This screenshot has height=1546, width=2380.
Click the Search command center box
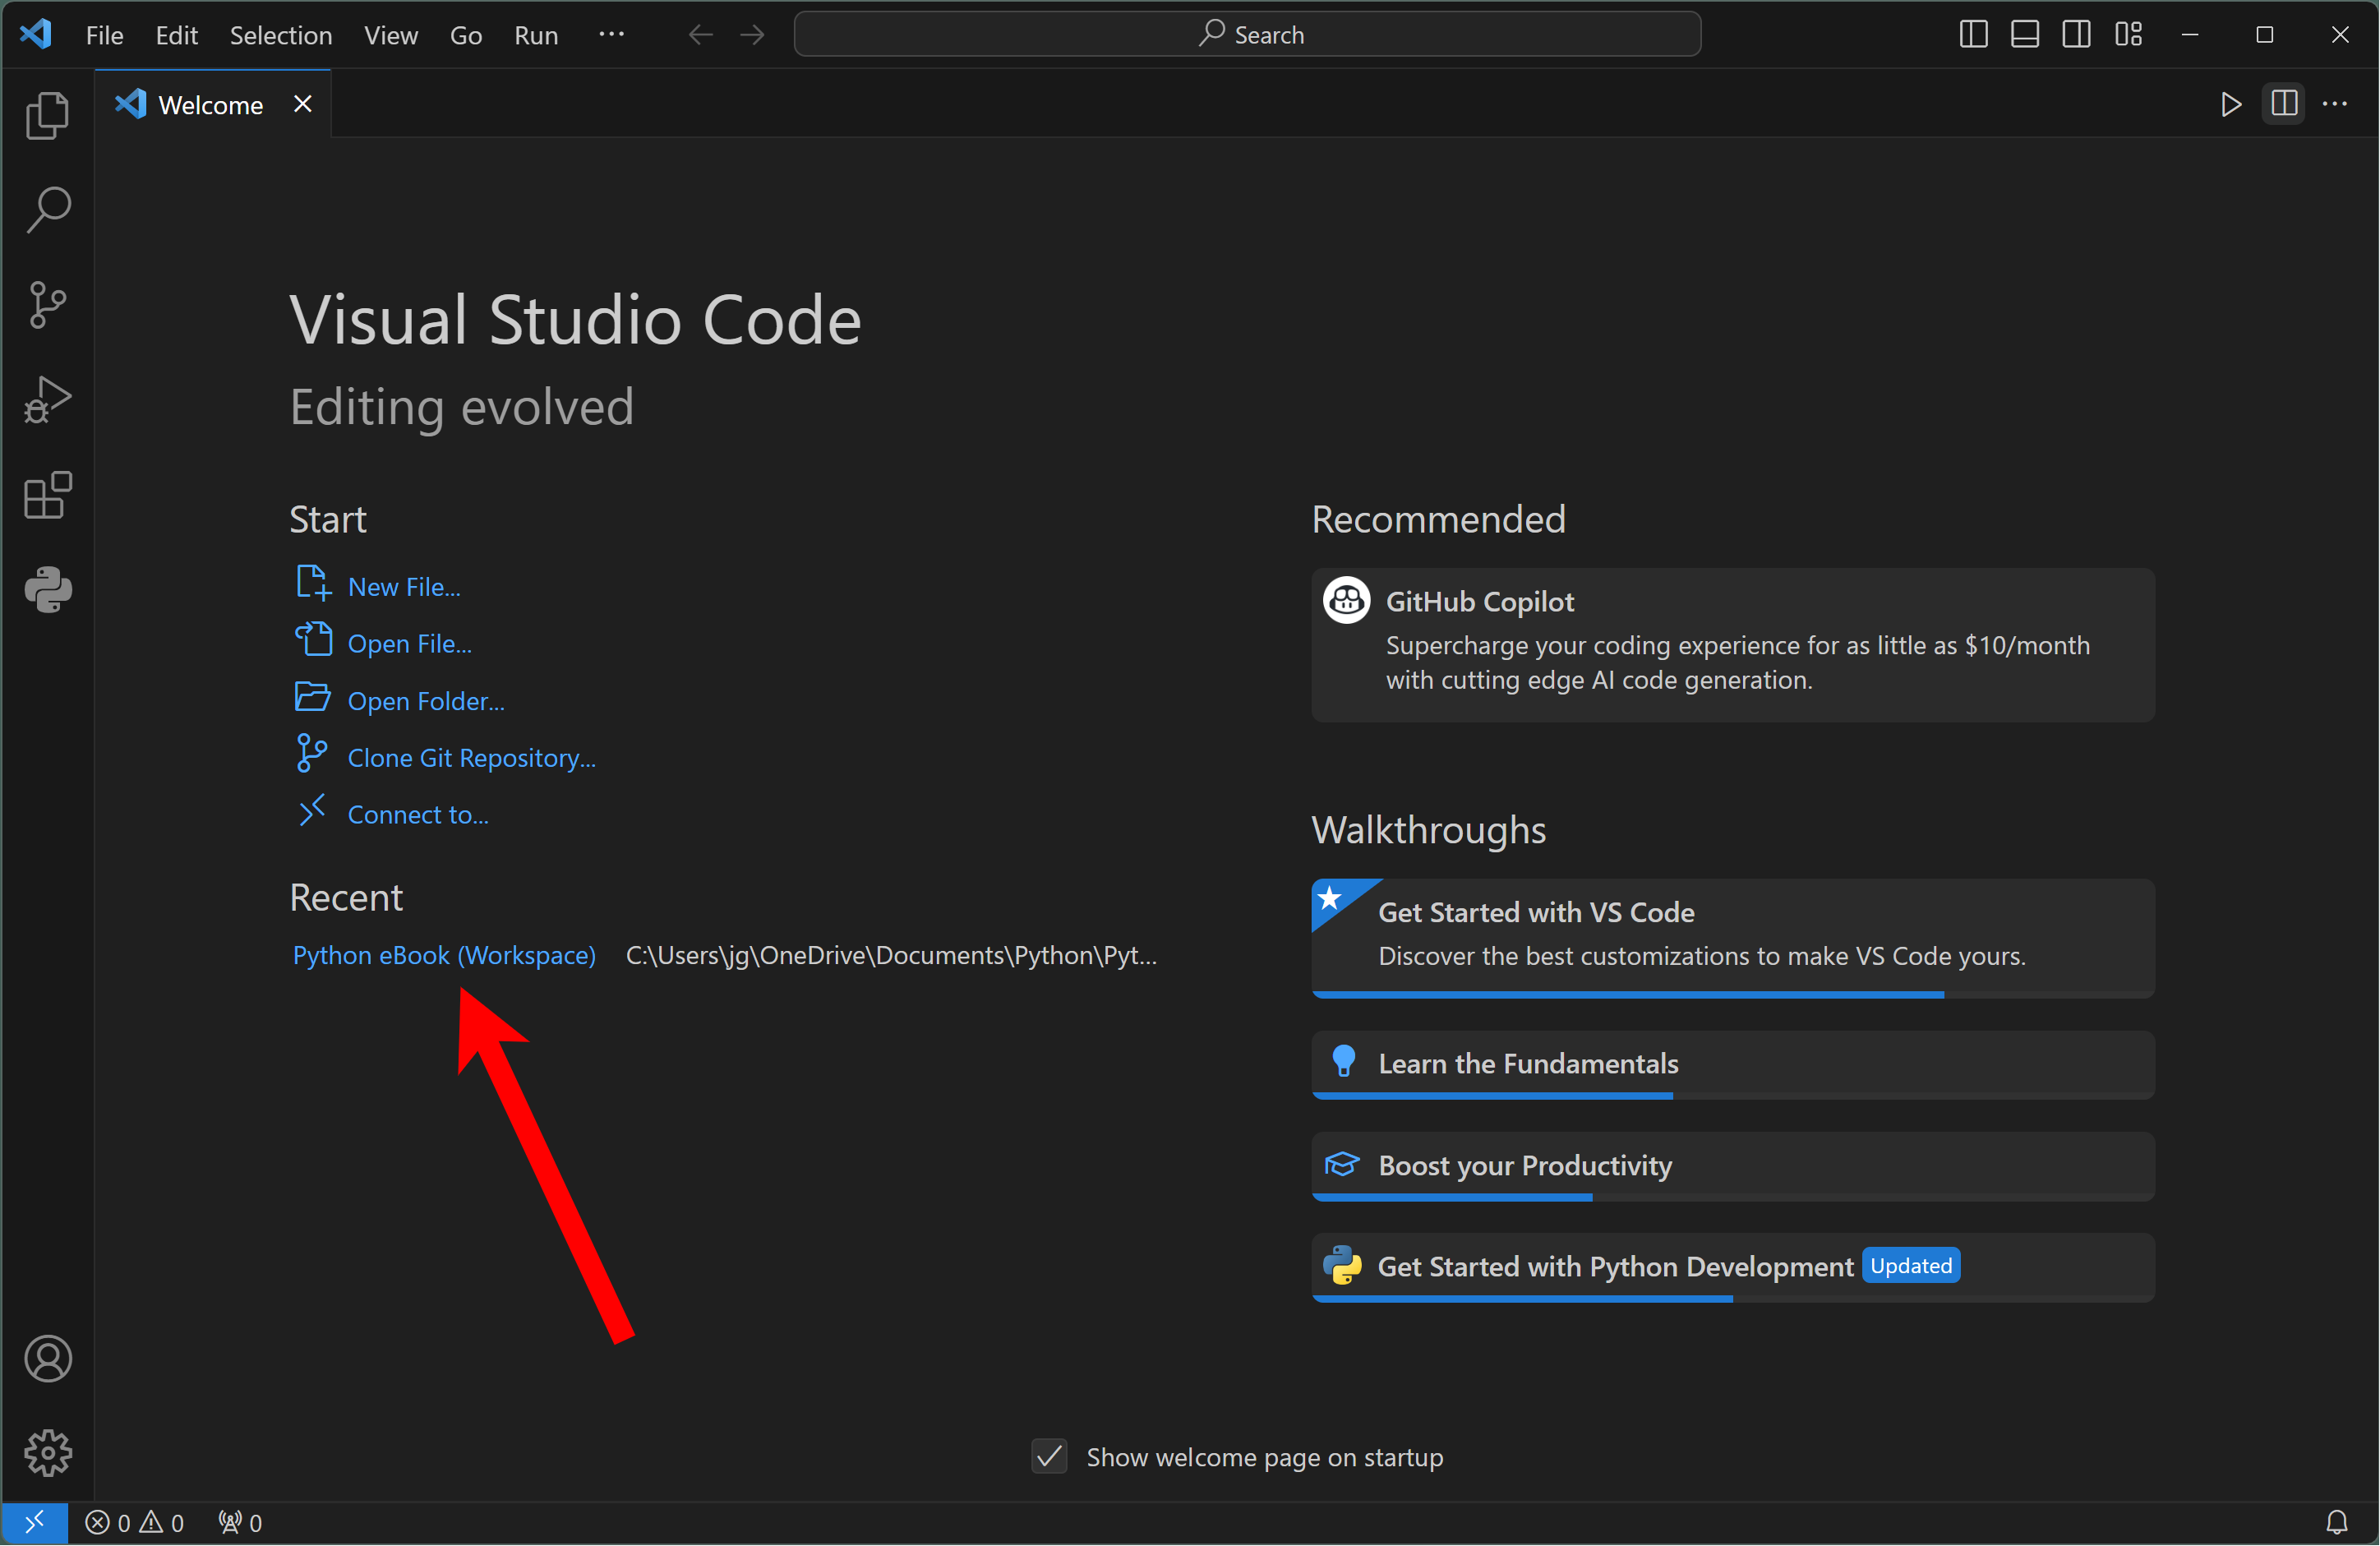pos(1247,35)
